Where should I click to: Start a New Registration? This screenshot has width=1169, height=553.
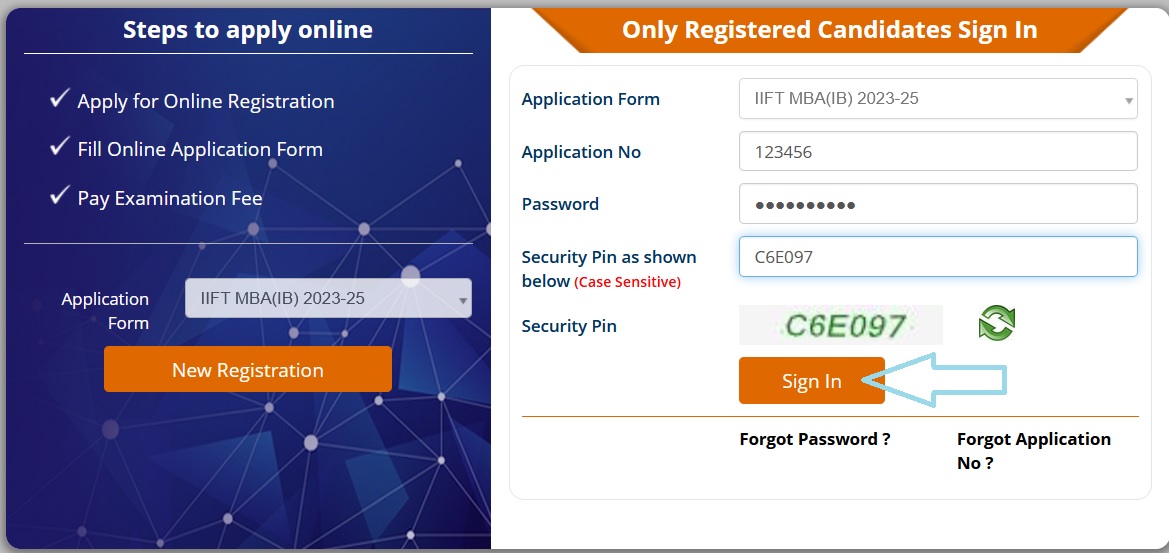[248, 370]
